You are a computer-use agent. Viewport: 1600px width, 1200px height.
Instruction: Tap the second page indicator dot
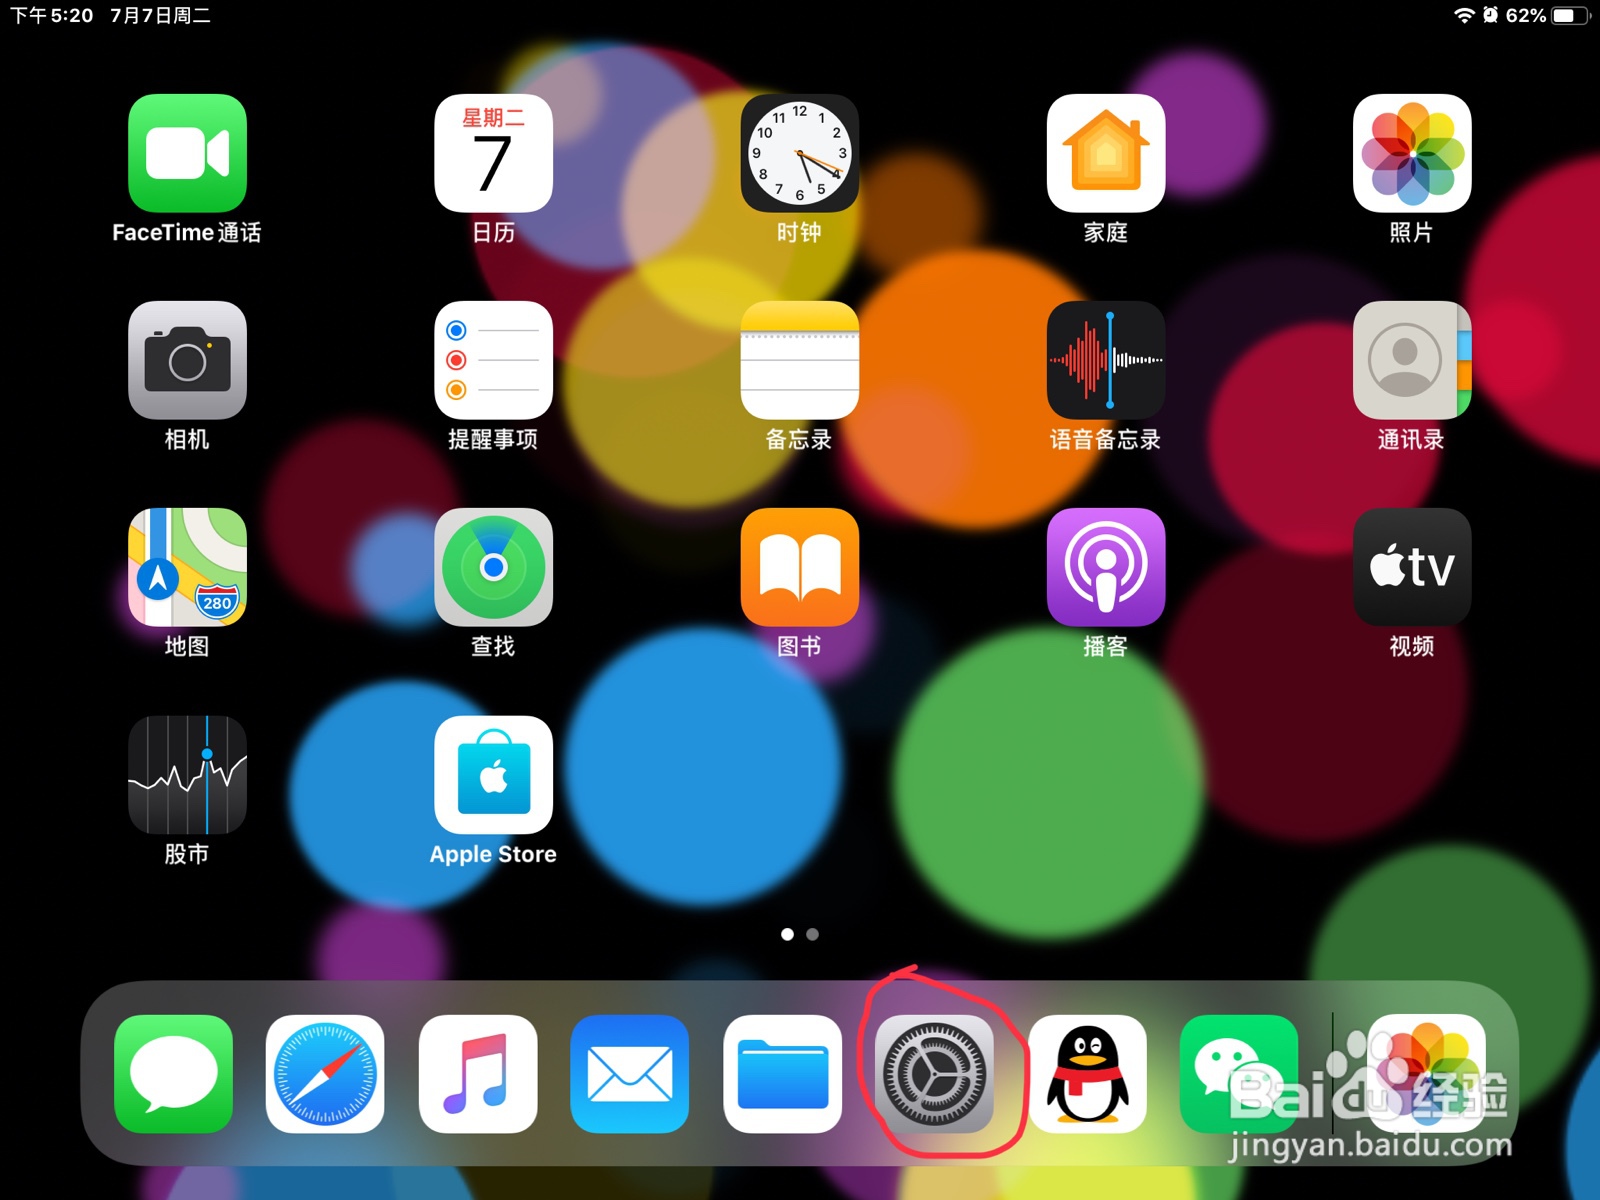click(x=812, y=934)
